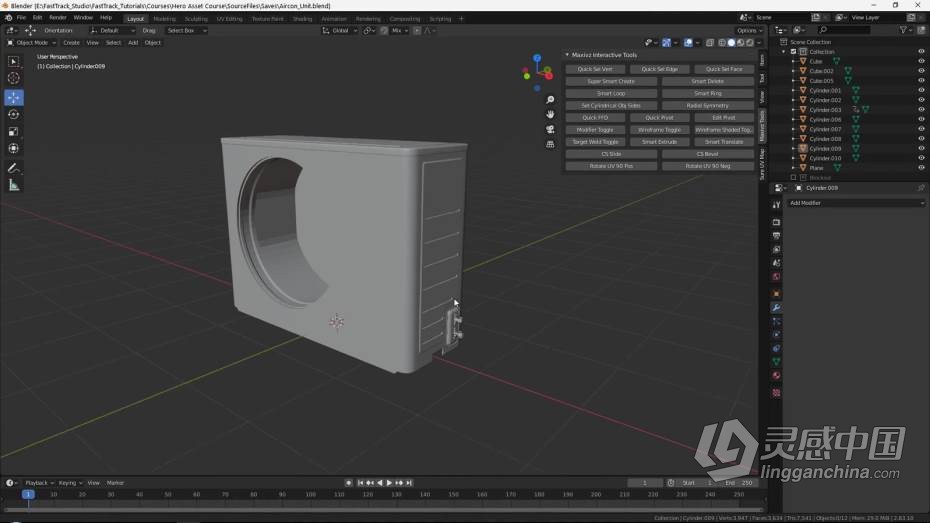
Task: Click the End frame 250 field
Action: (739, 483)
